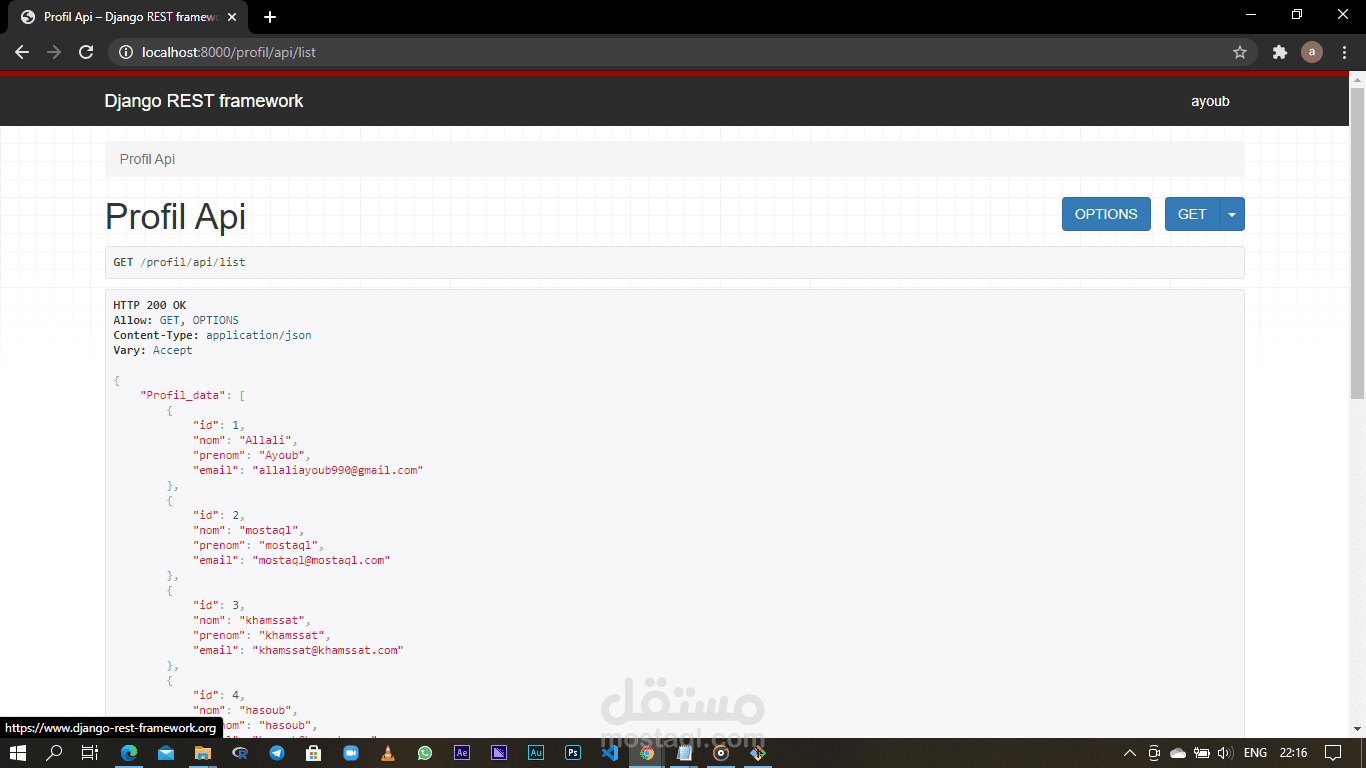This screenshot has width=1366, height=768.
Task: Open the Extensions puzzle-piece menu
Action: pyautogui.click(x=1279, y=52)
